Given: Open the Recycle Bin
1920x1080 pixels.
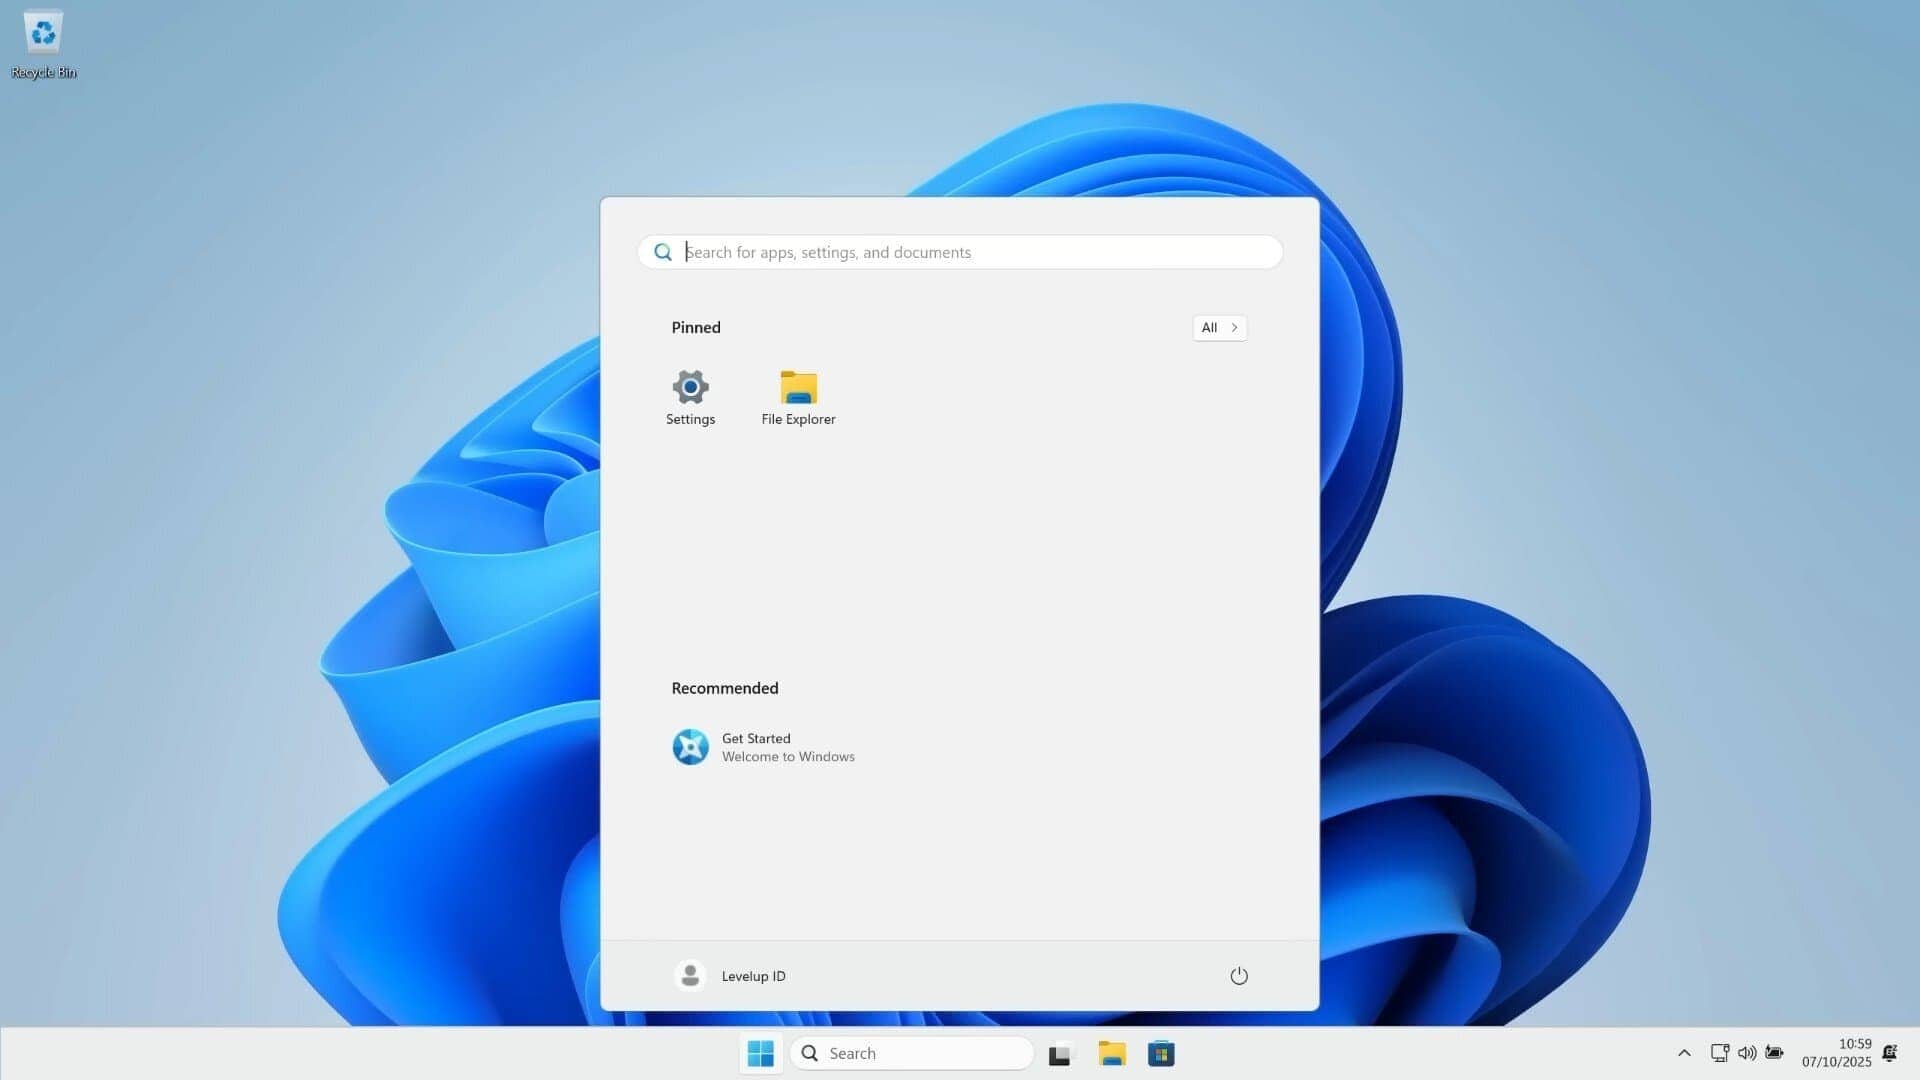Looking at the screenshot, I should tap(42, 32).
